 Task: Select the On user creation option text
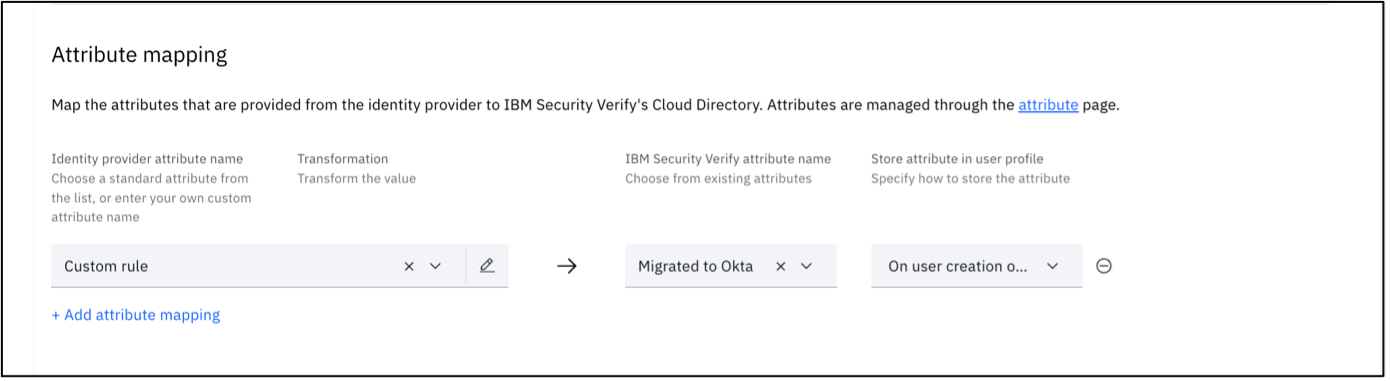coord(958,266)
